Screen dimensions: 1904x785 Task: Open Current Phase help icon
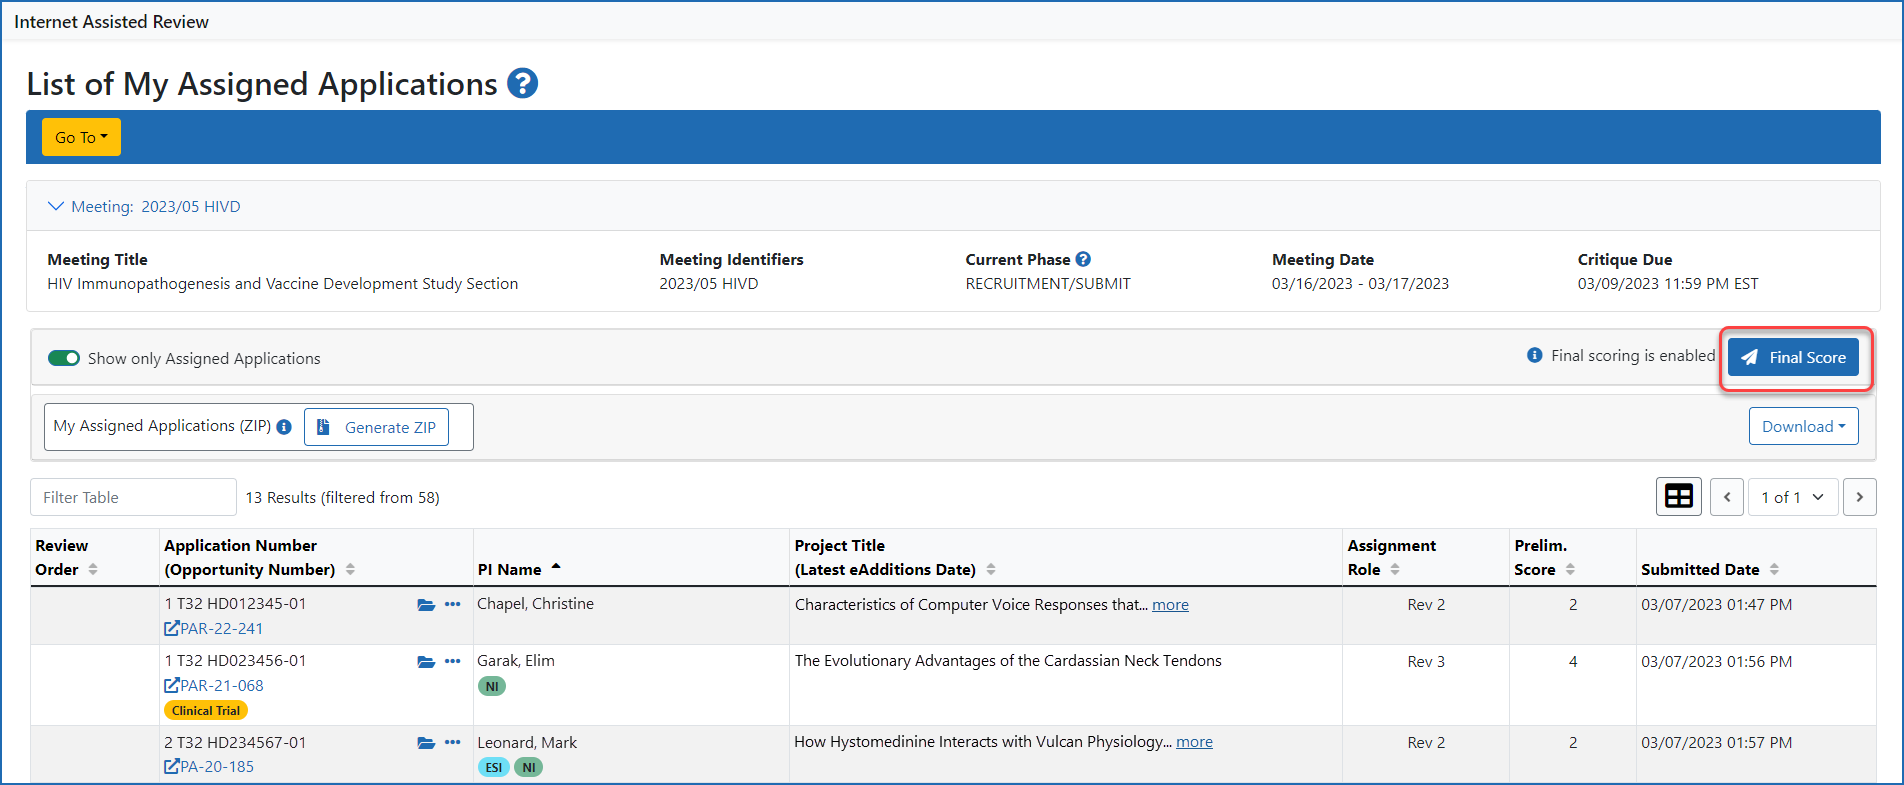pos(1083,259)
